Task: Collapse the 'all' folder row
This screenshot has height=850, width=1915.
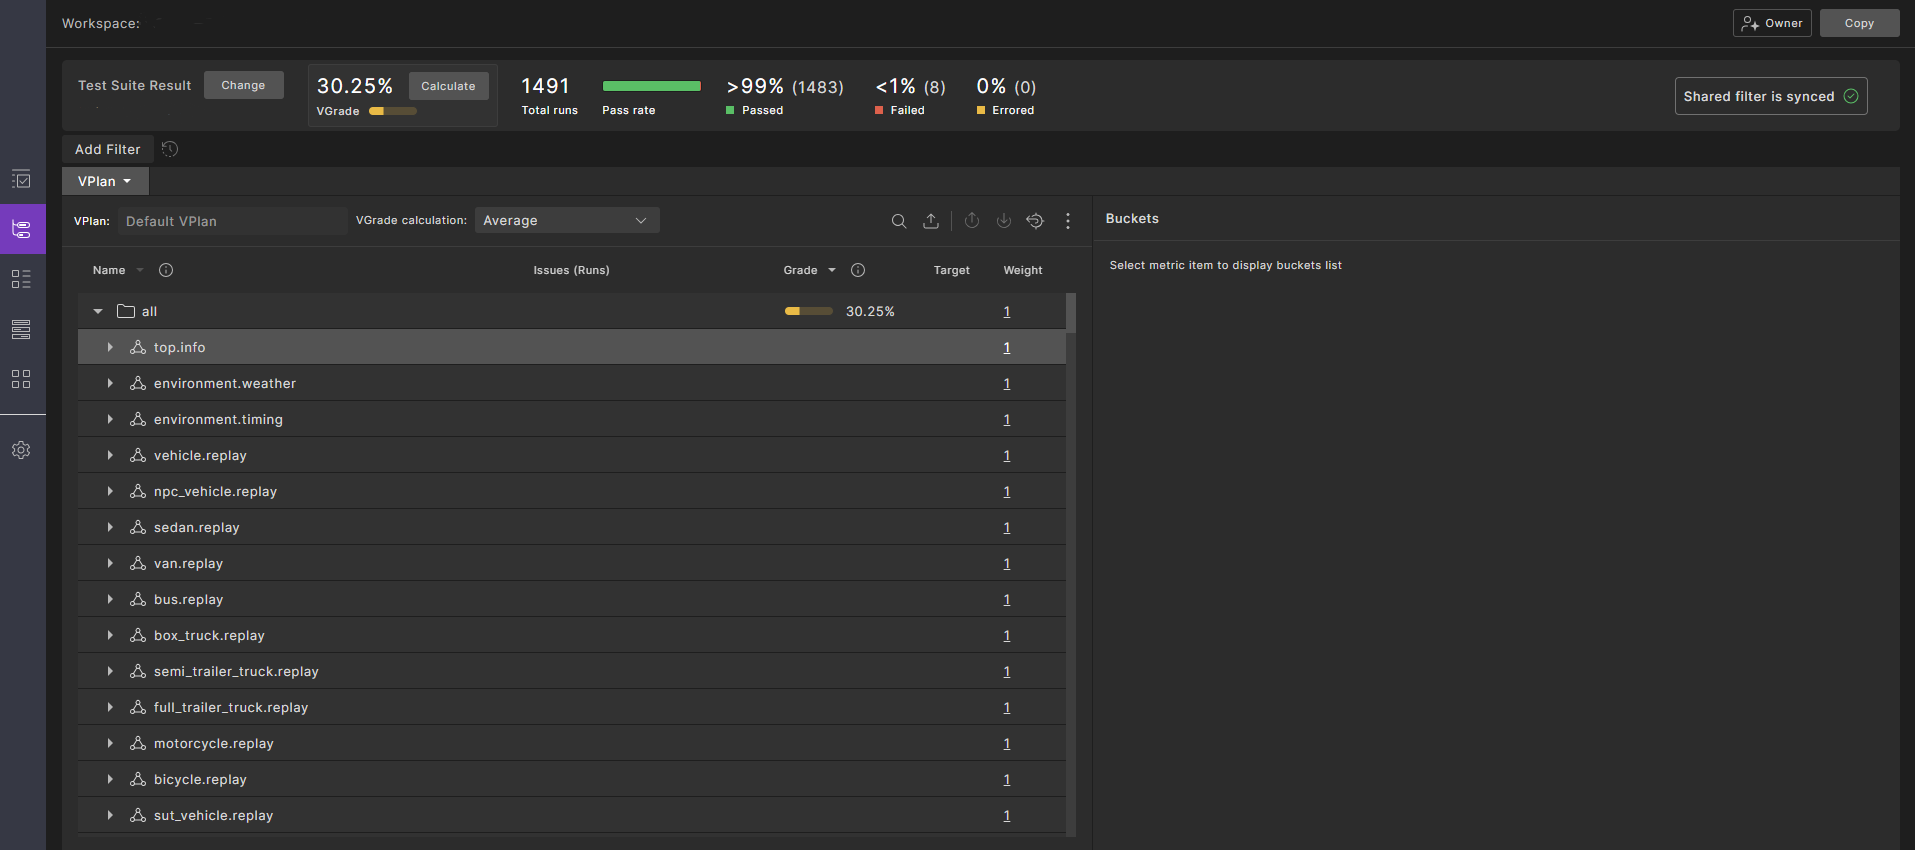Action: tap(98, 312)
